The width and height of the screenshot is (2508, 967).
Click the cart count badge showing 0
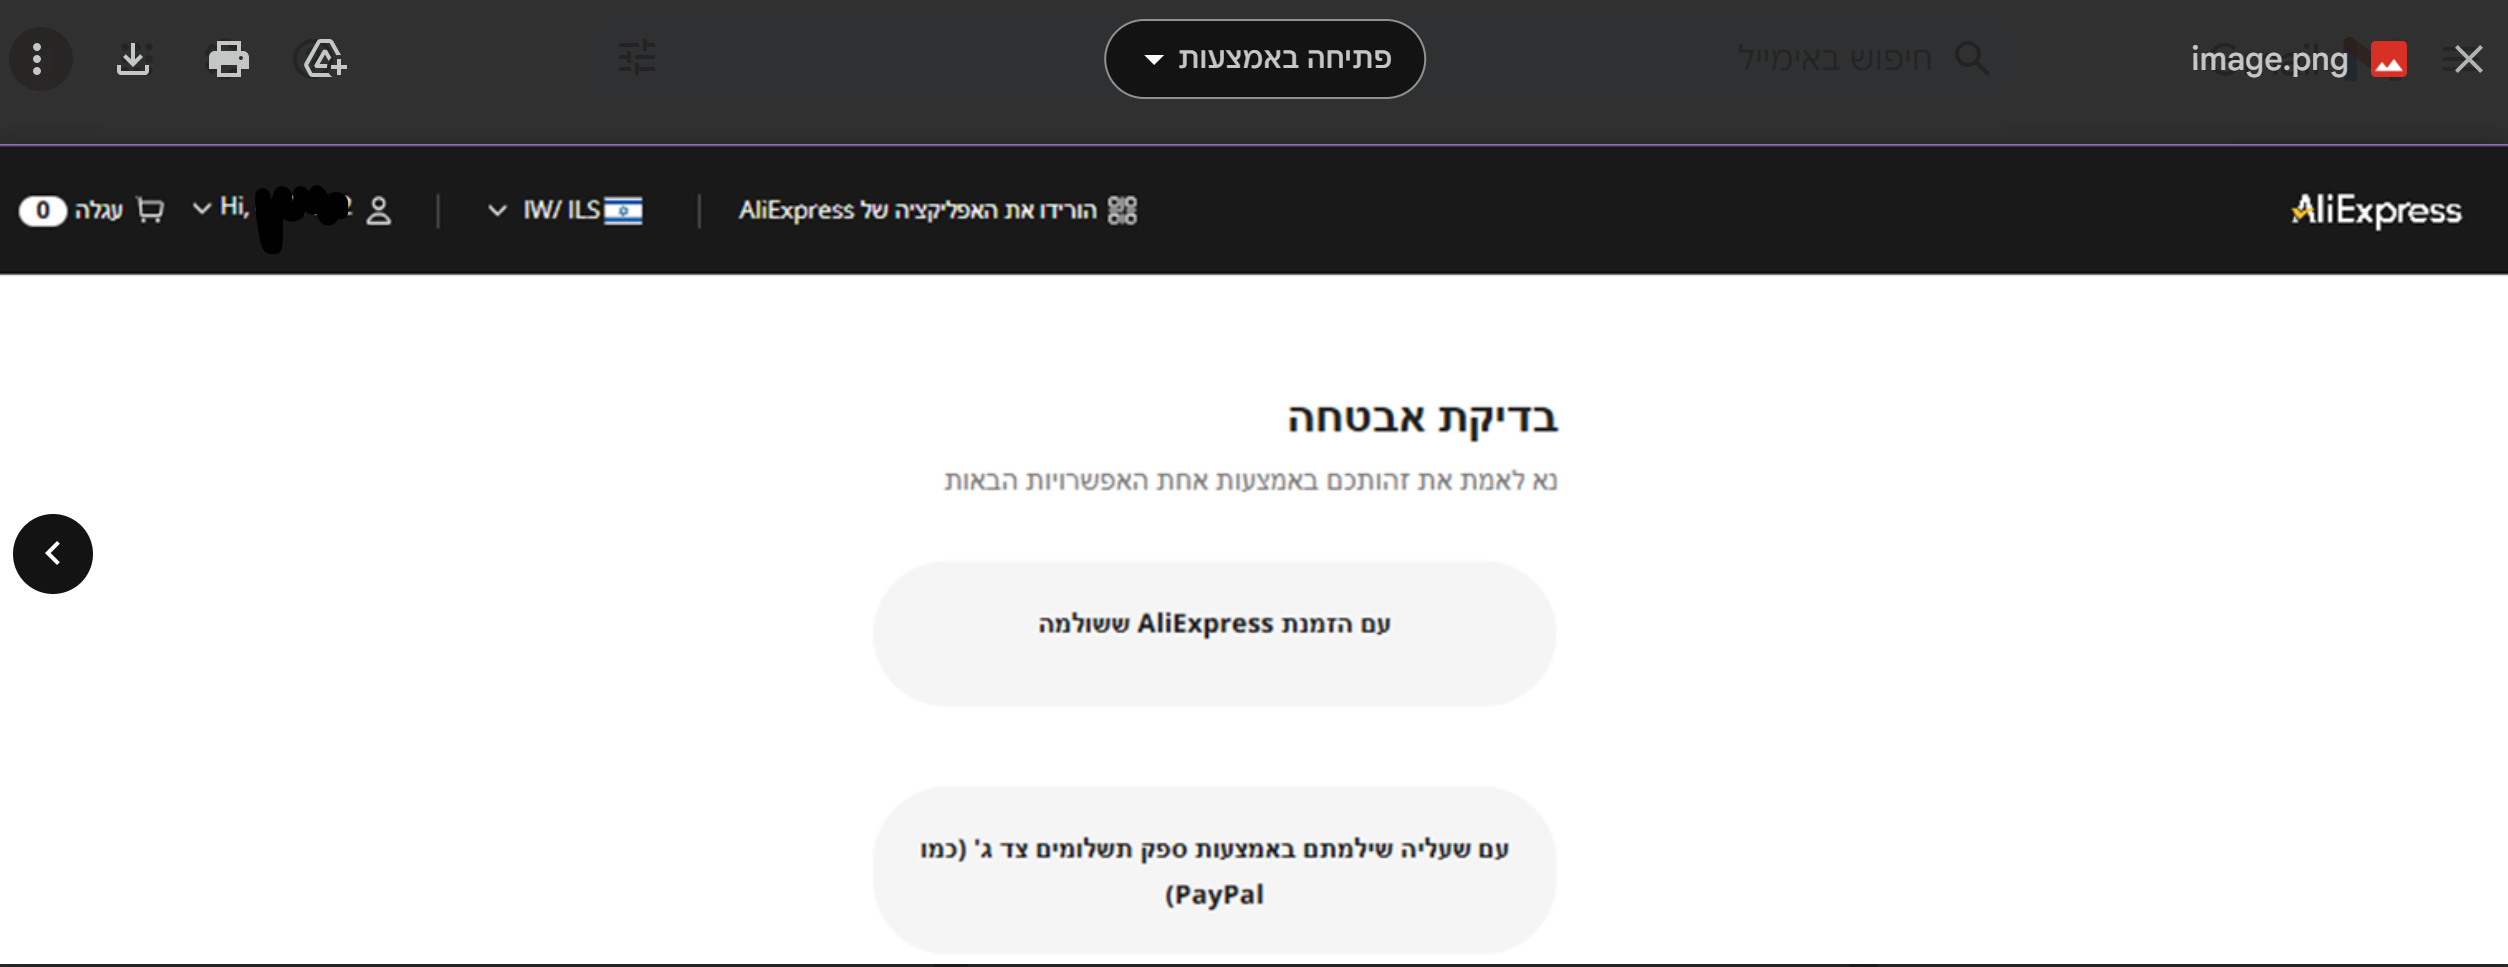pos(43,210)
